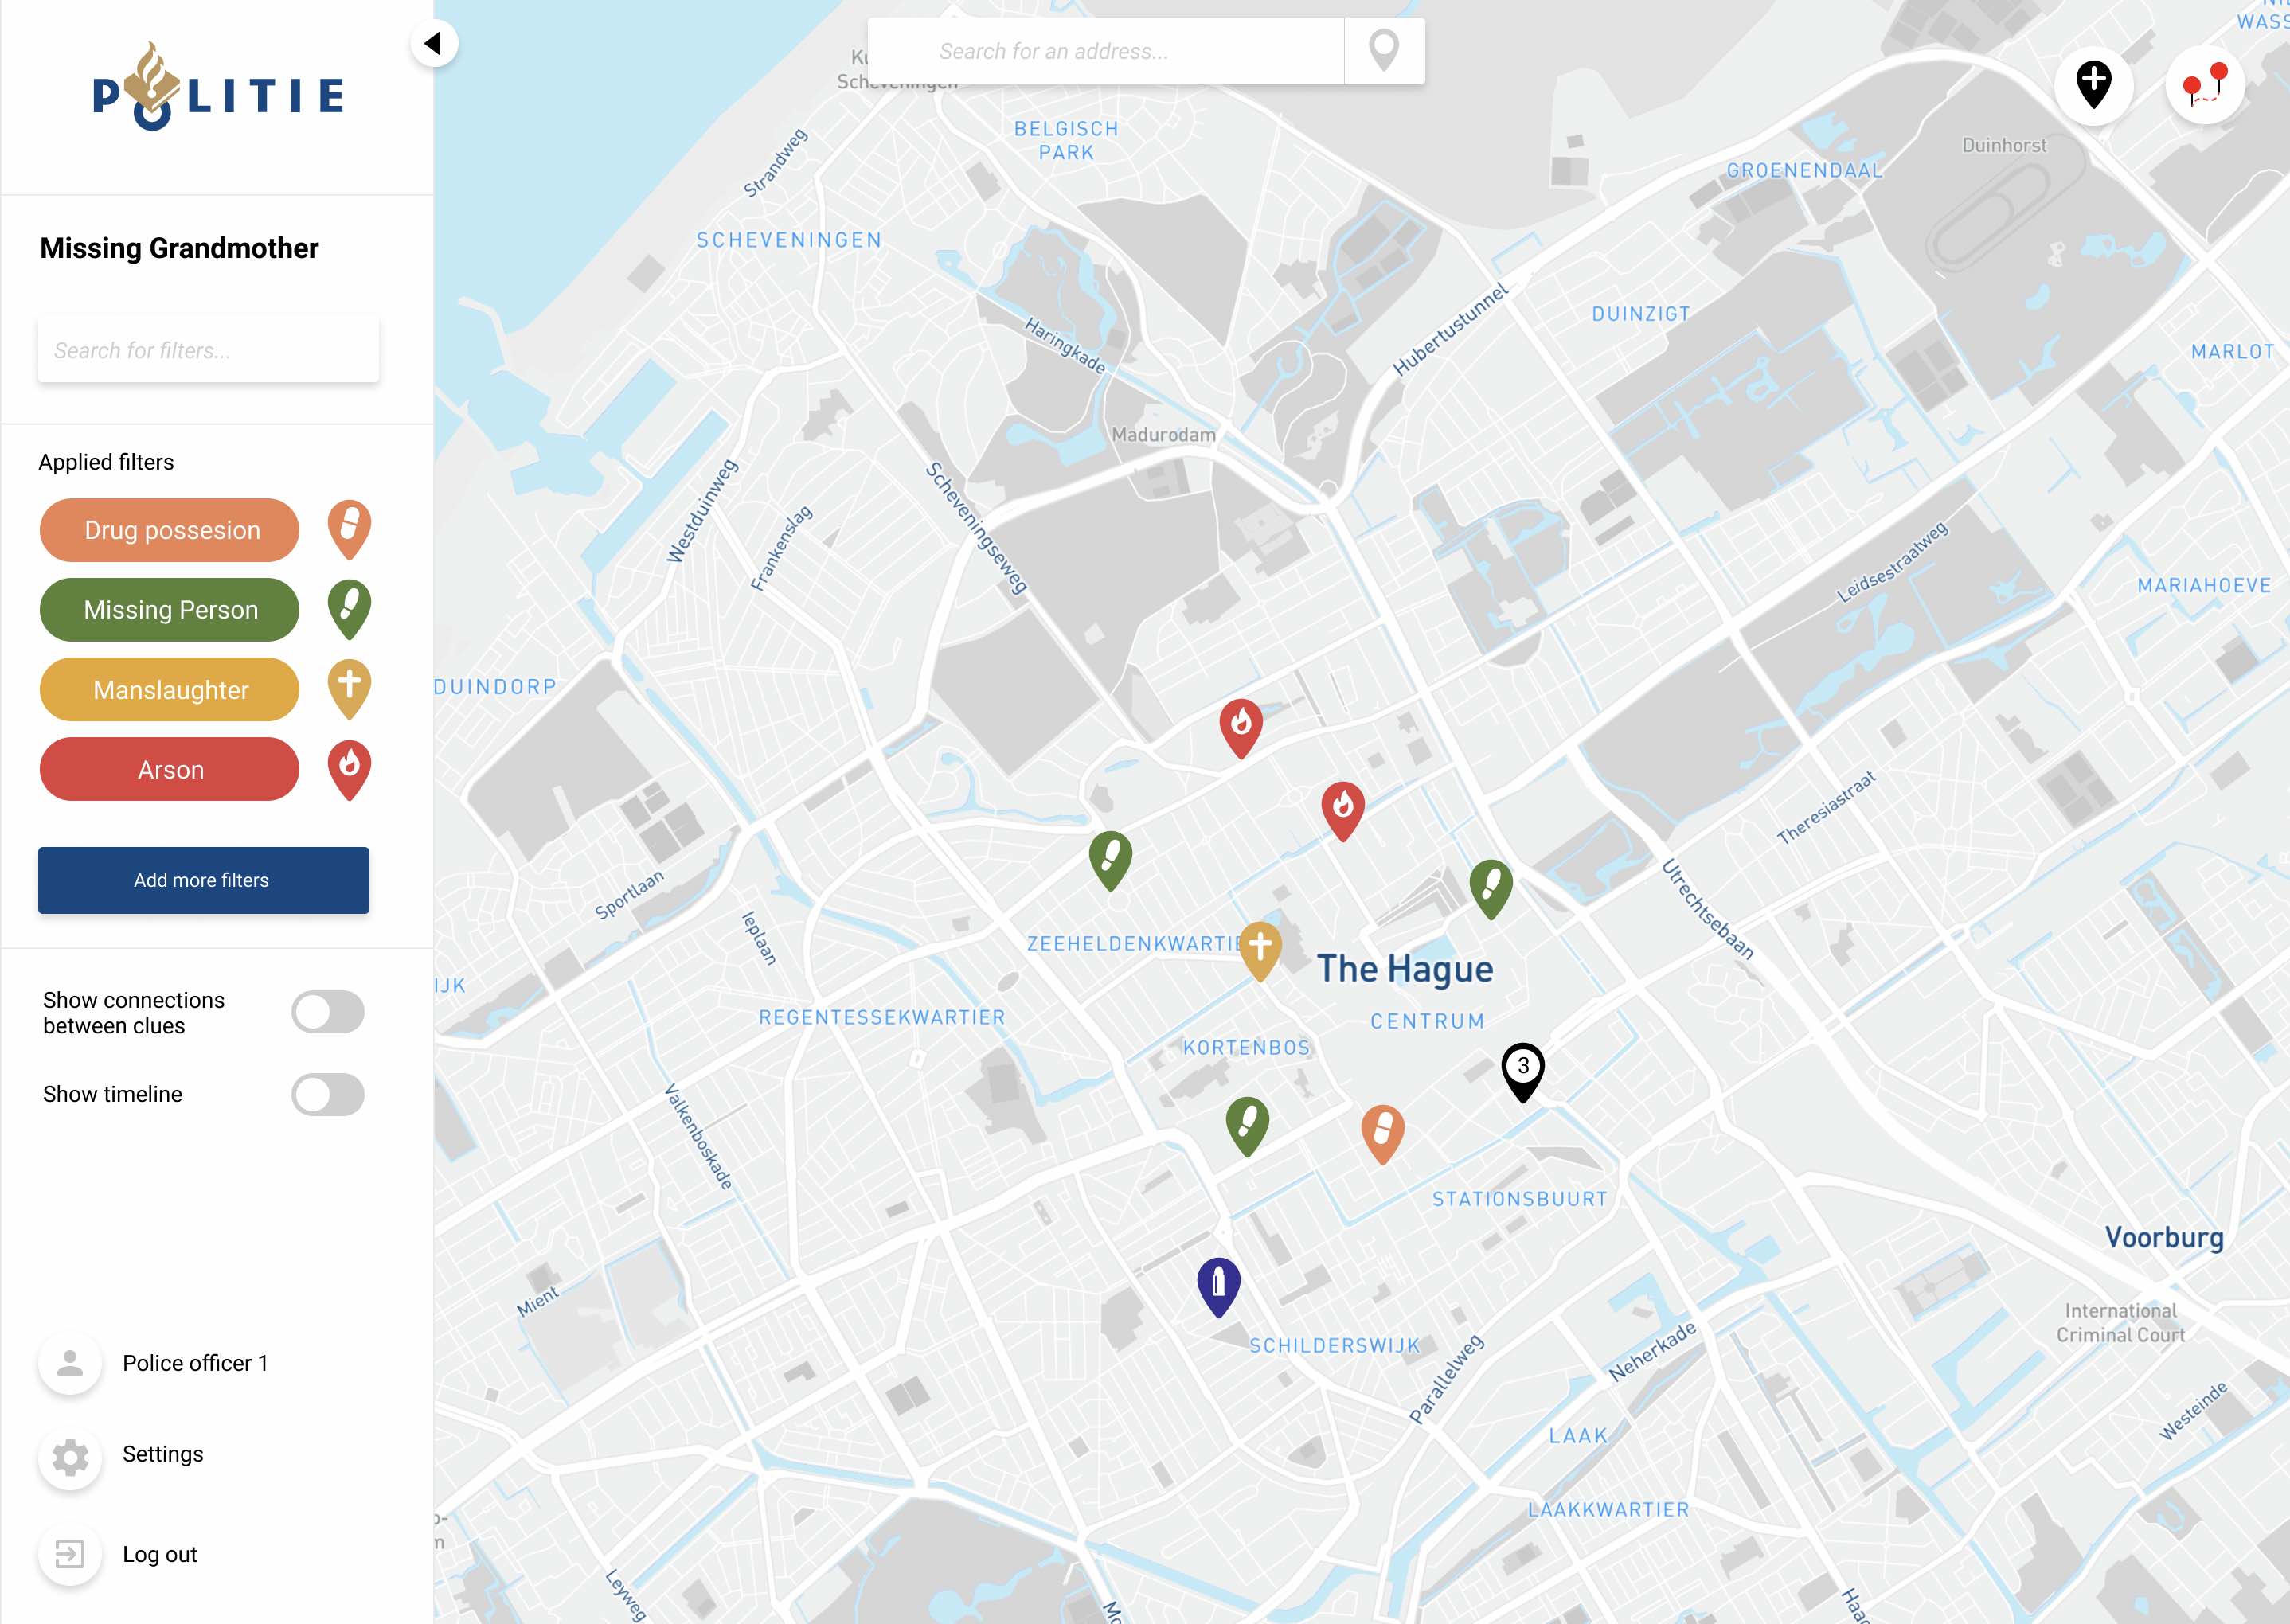Screen dimensions: 2290x1624
Task: Select the topmost red arson marker on the map
Action: 1240,724
